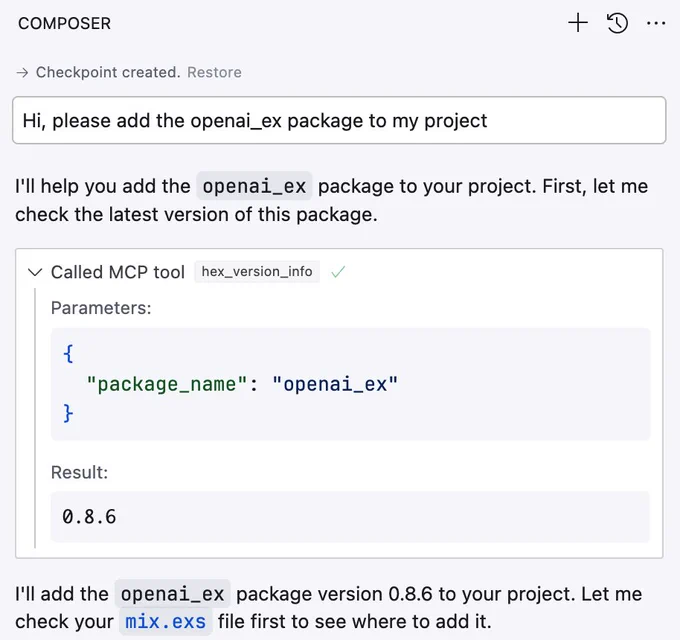Click the Parameters: label

(101, 308)
